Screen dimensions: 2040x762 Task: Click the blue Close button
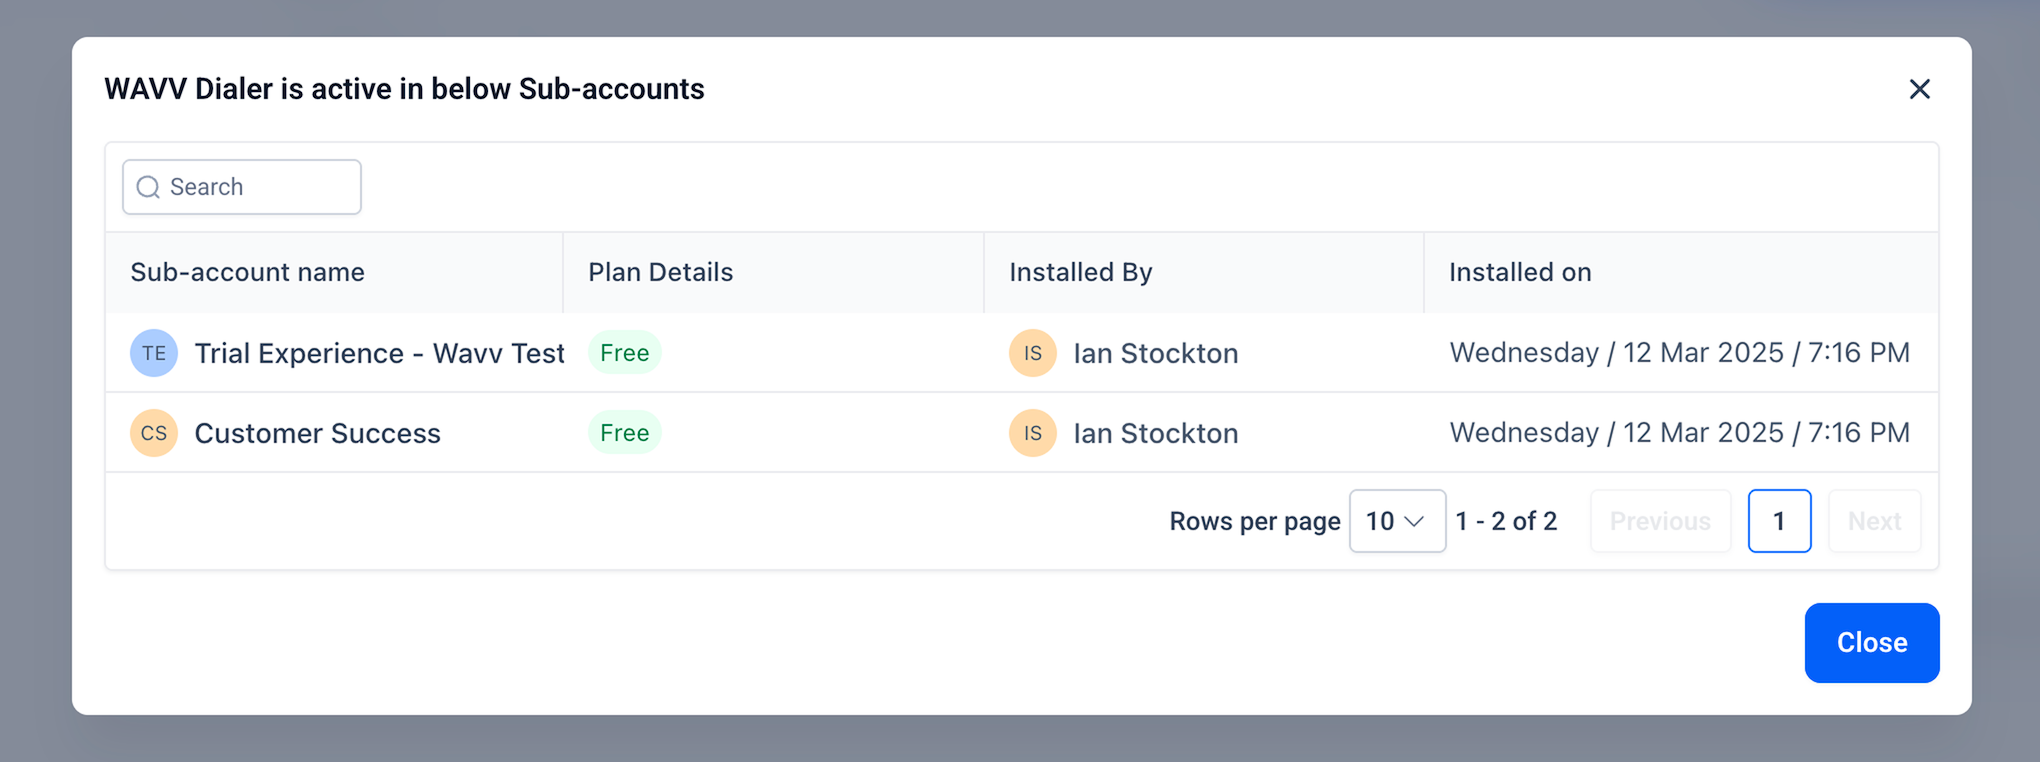1872,643
